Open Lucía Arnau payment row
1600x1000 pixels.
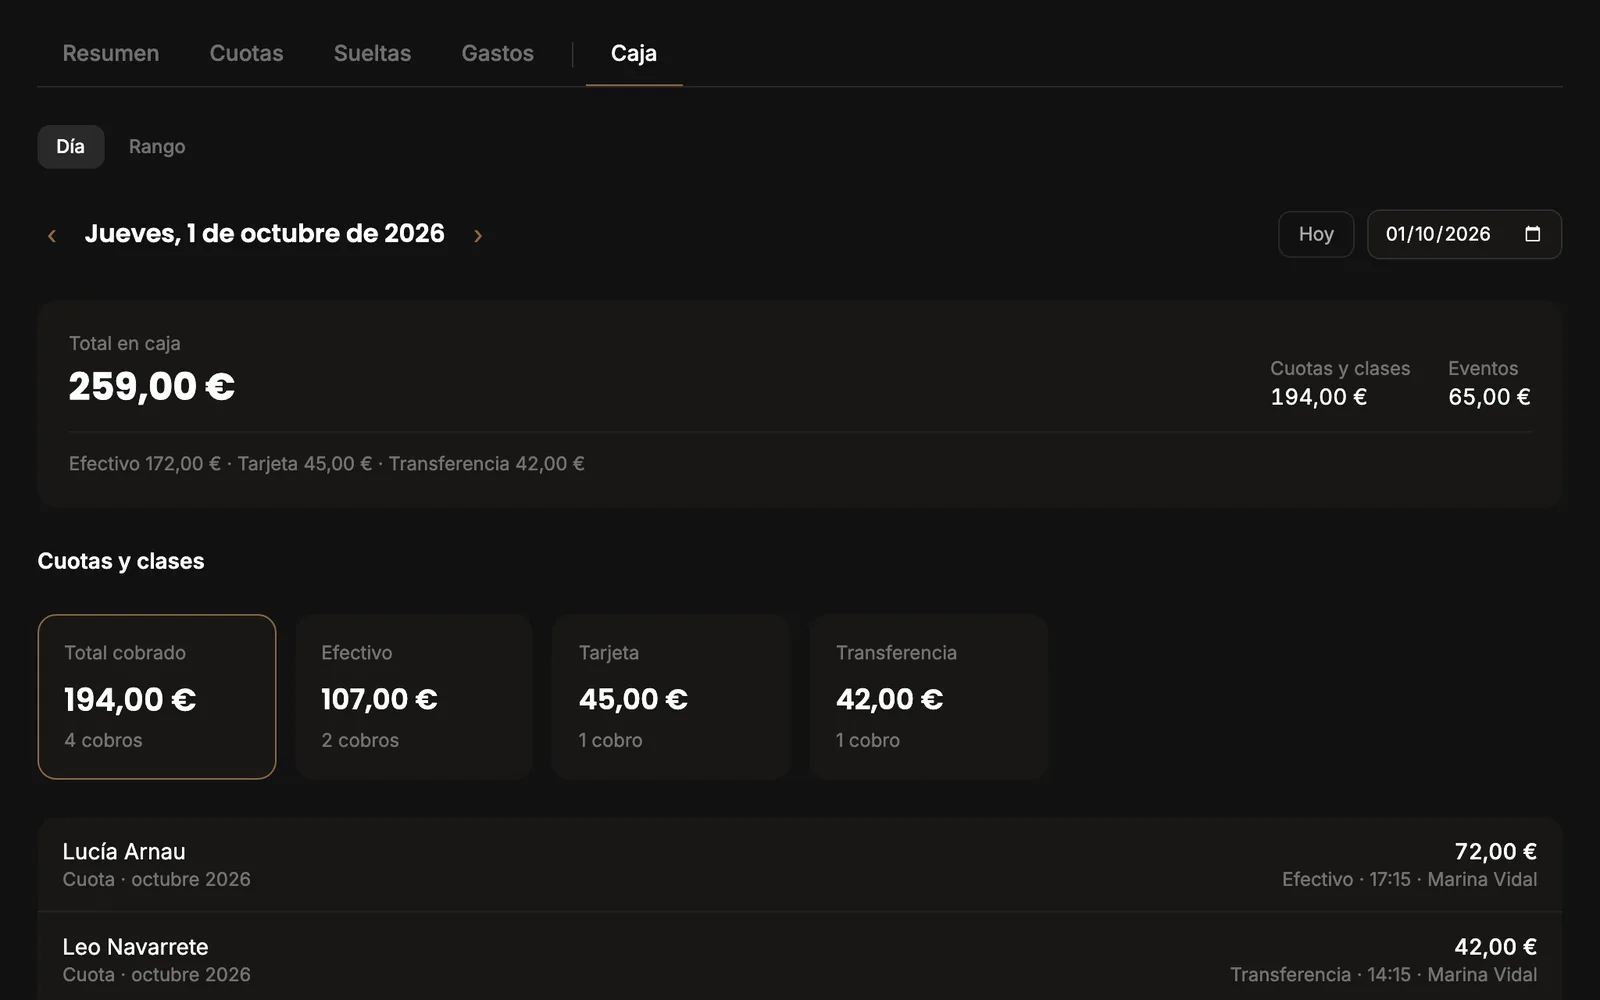800,865
